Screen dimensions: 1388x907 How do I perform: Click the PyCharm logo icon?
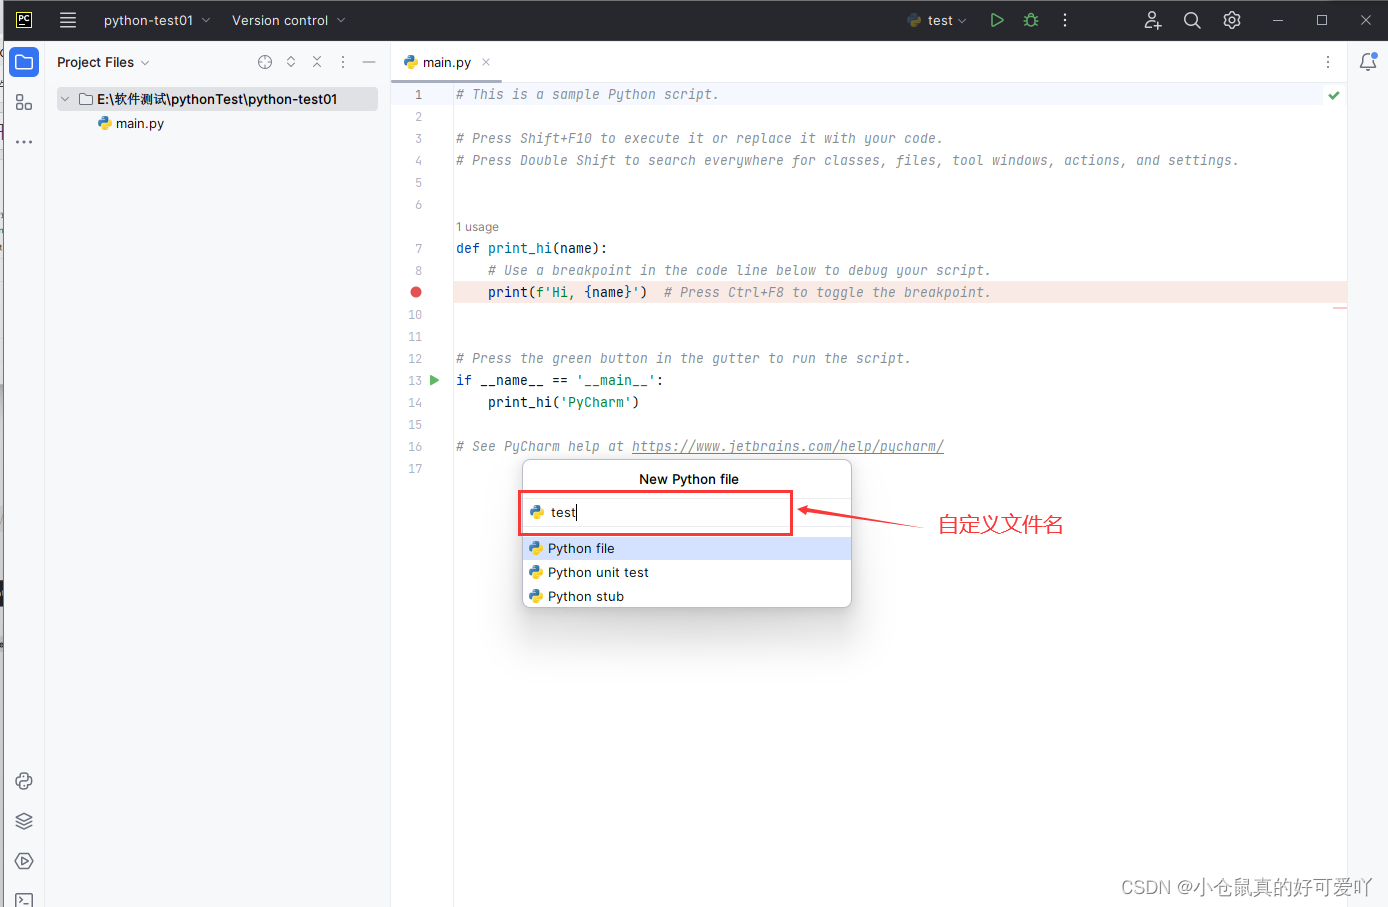(x=24, y=20)
